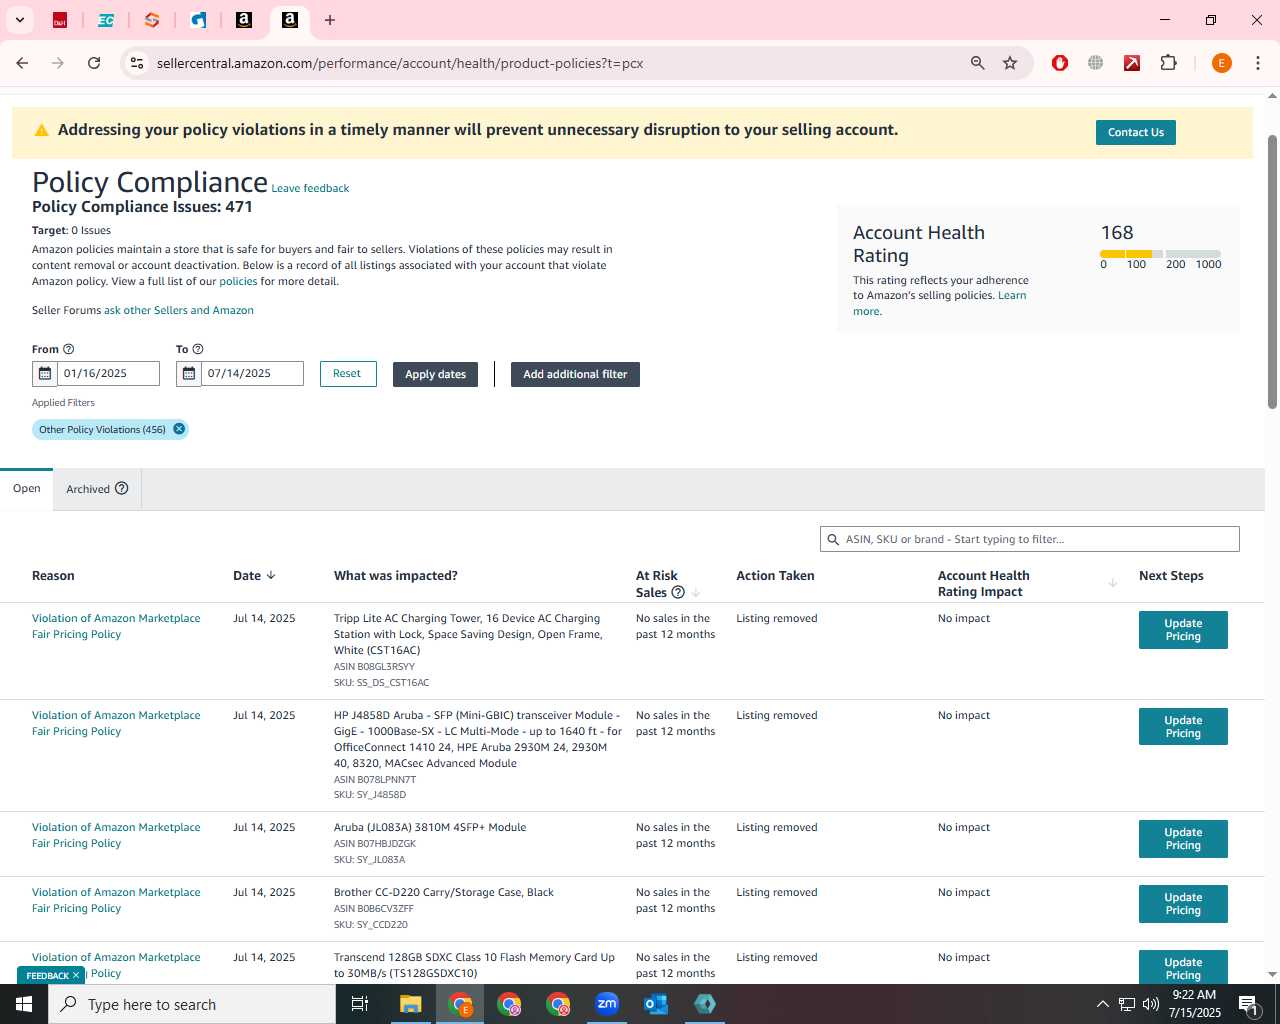Sort by At Risk Sales arrow
Screen dimensions: 1280x1024
point(696,592)
